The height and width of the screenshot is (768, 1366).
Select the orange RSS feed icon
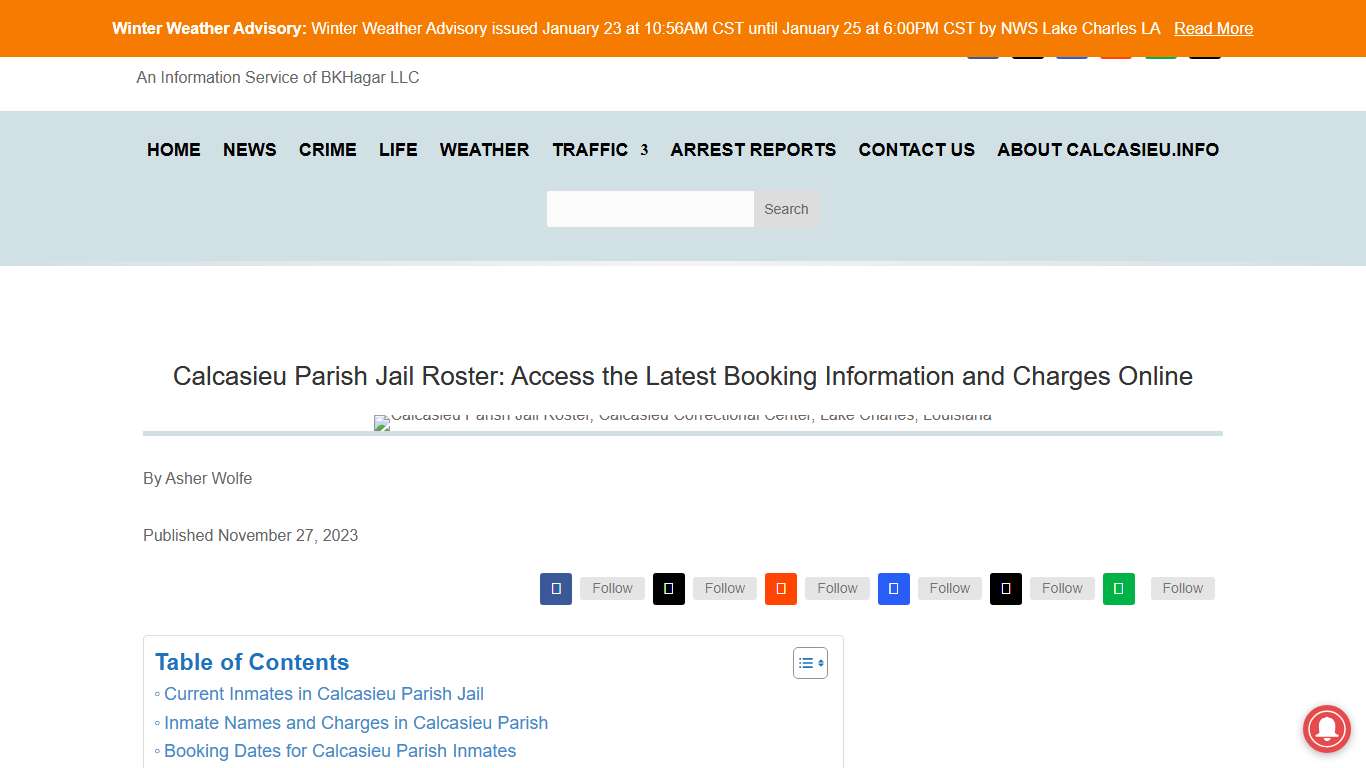click(781, 588)
